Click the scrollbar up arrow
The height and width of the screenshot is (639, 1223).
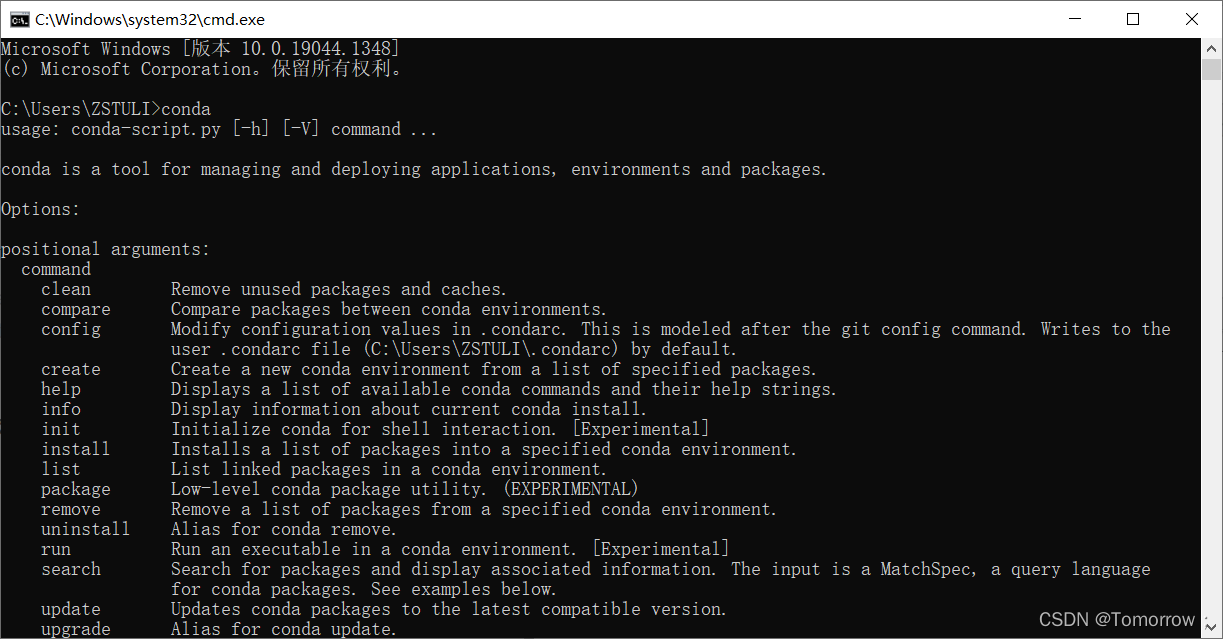coord(1211,48)
